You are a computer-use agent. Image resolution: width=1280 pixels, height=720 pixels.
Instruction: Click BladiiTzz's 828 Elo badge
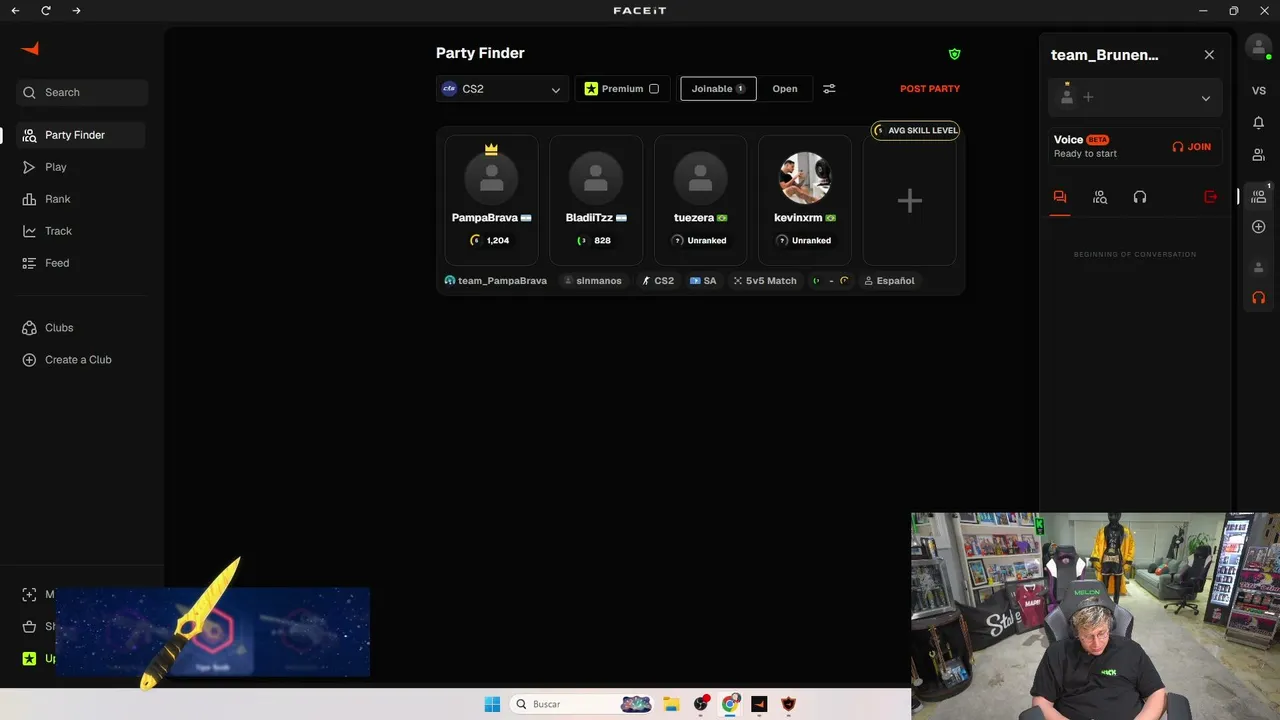coord(595,241)
